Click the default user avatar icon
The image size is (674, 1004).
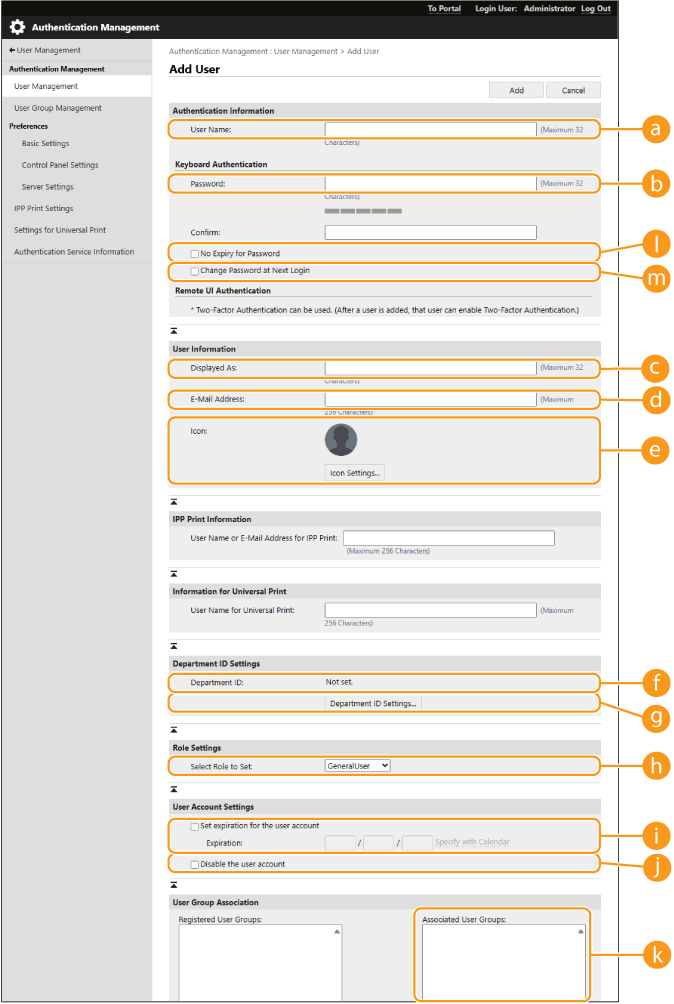tap(341, 440)
